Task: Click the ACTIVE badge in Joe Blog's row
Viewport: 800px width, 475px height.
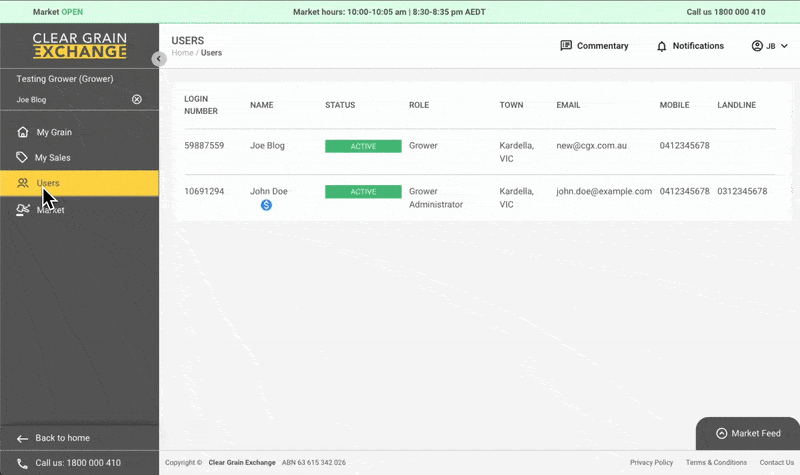Action: (x=363, y=146)
